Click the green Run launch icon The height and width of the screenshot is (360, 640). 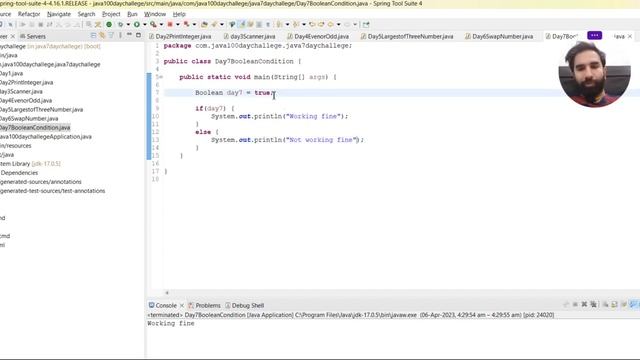click(x=137, y=24)
